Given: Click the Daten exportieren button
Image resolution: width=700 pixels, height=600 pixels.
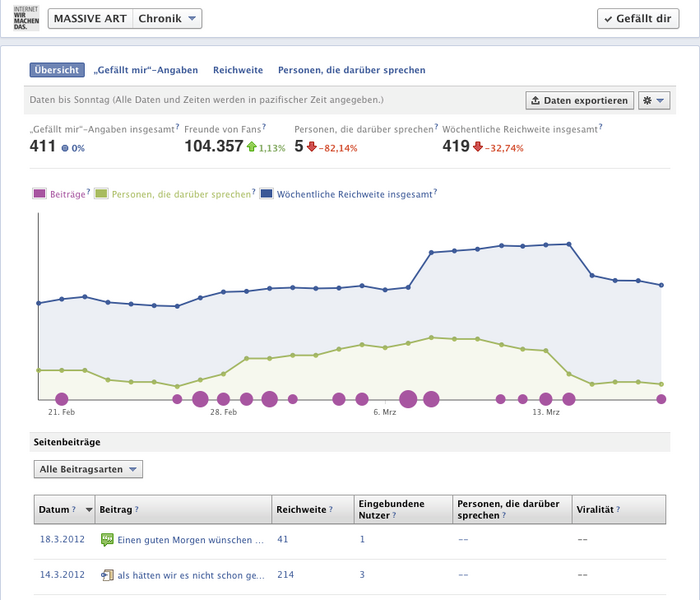Looking at the screenshot, I should coord(579,101).
